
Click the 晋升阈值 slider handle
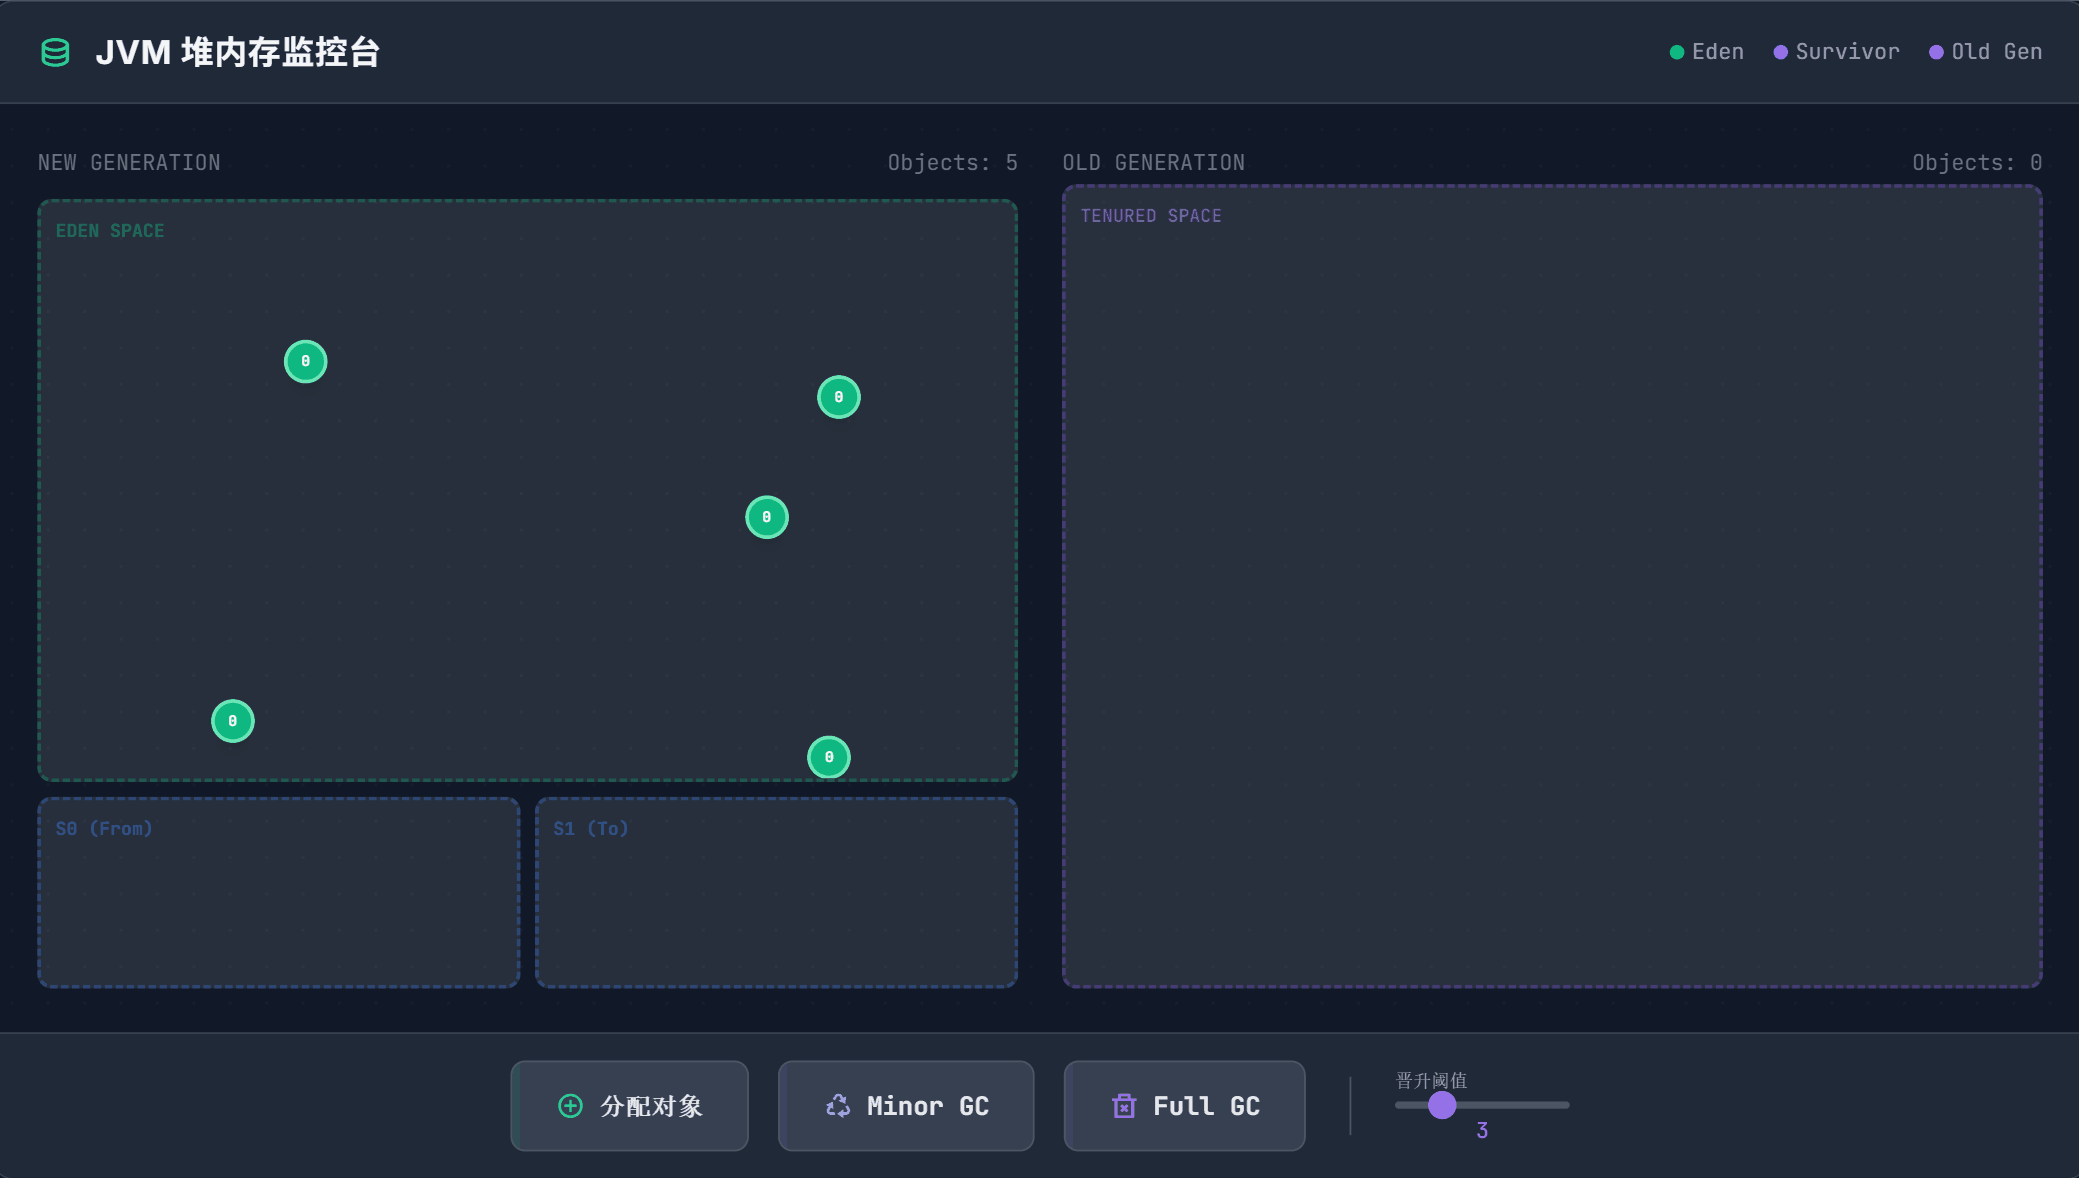pyautogui.click(x=1441, y=1105)
